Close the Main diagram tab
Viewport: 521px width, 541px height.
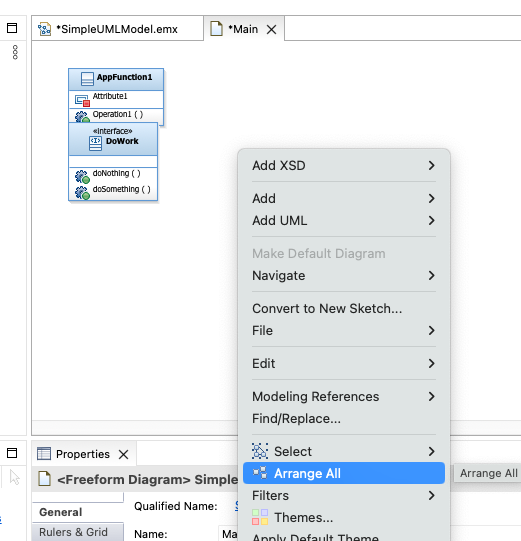pyautogui.click(x=272, y=30)
